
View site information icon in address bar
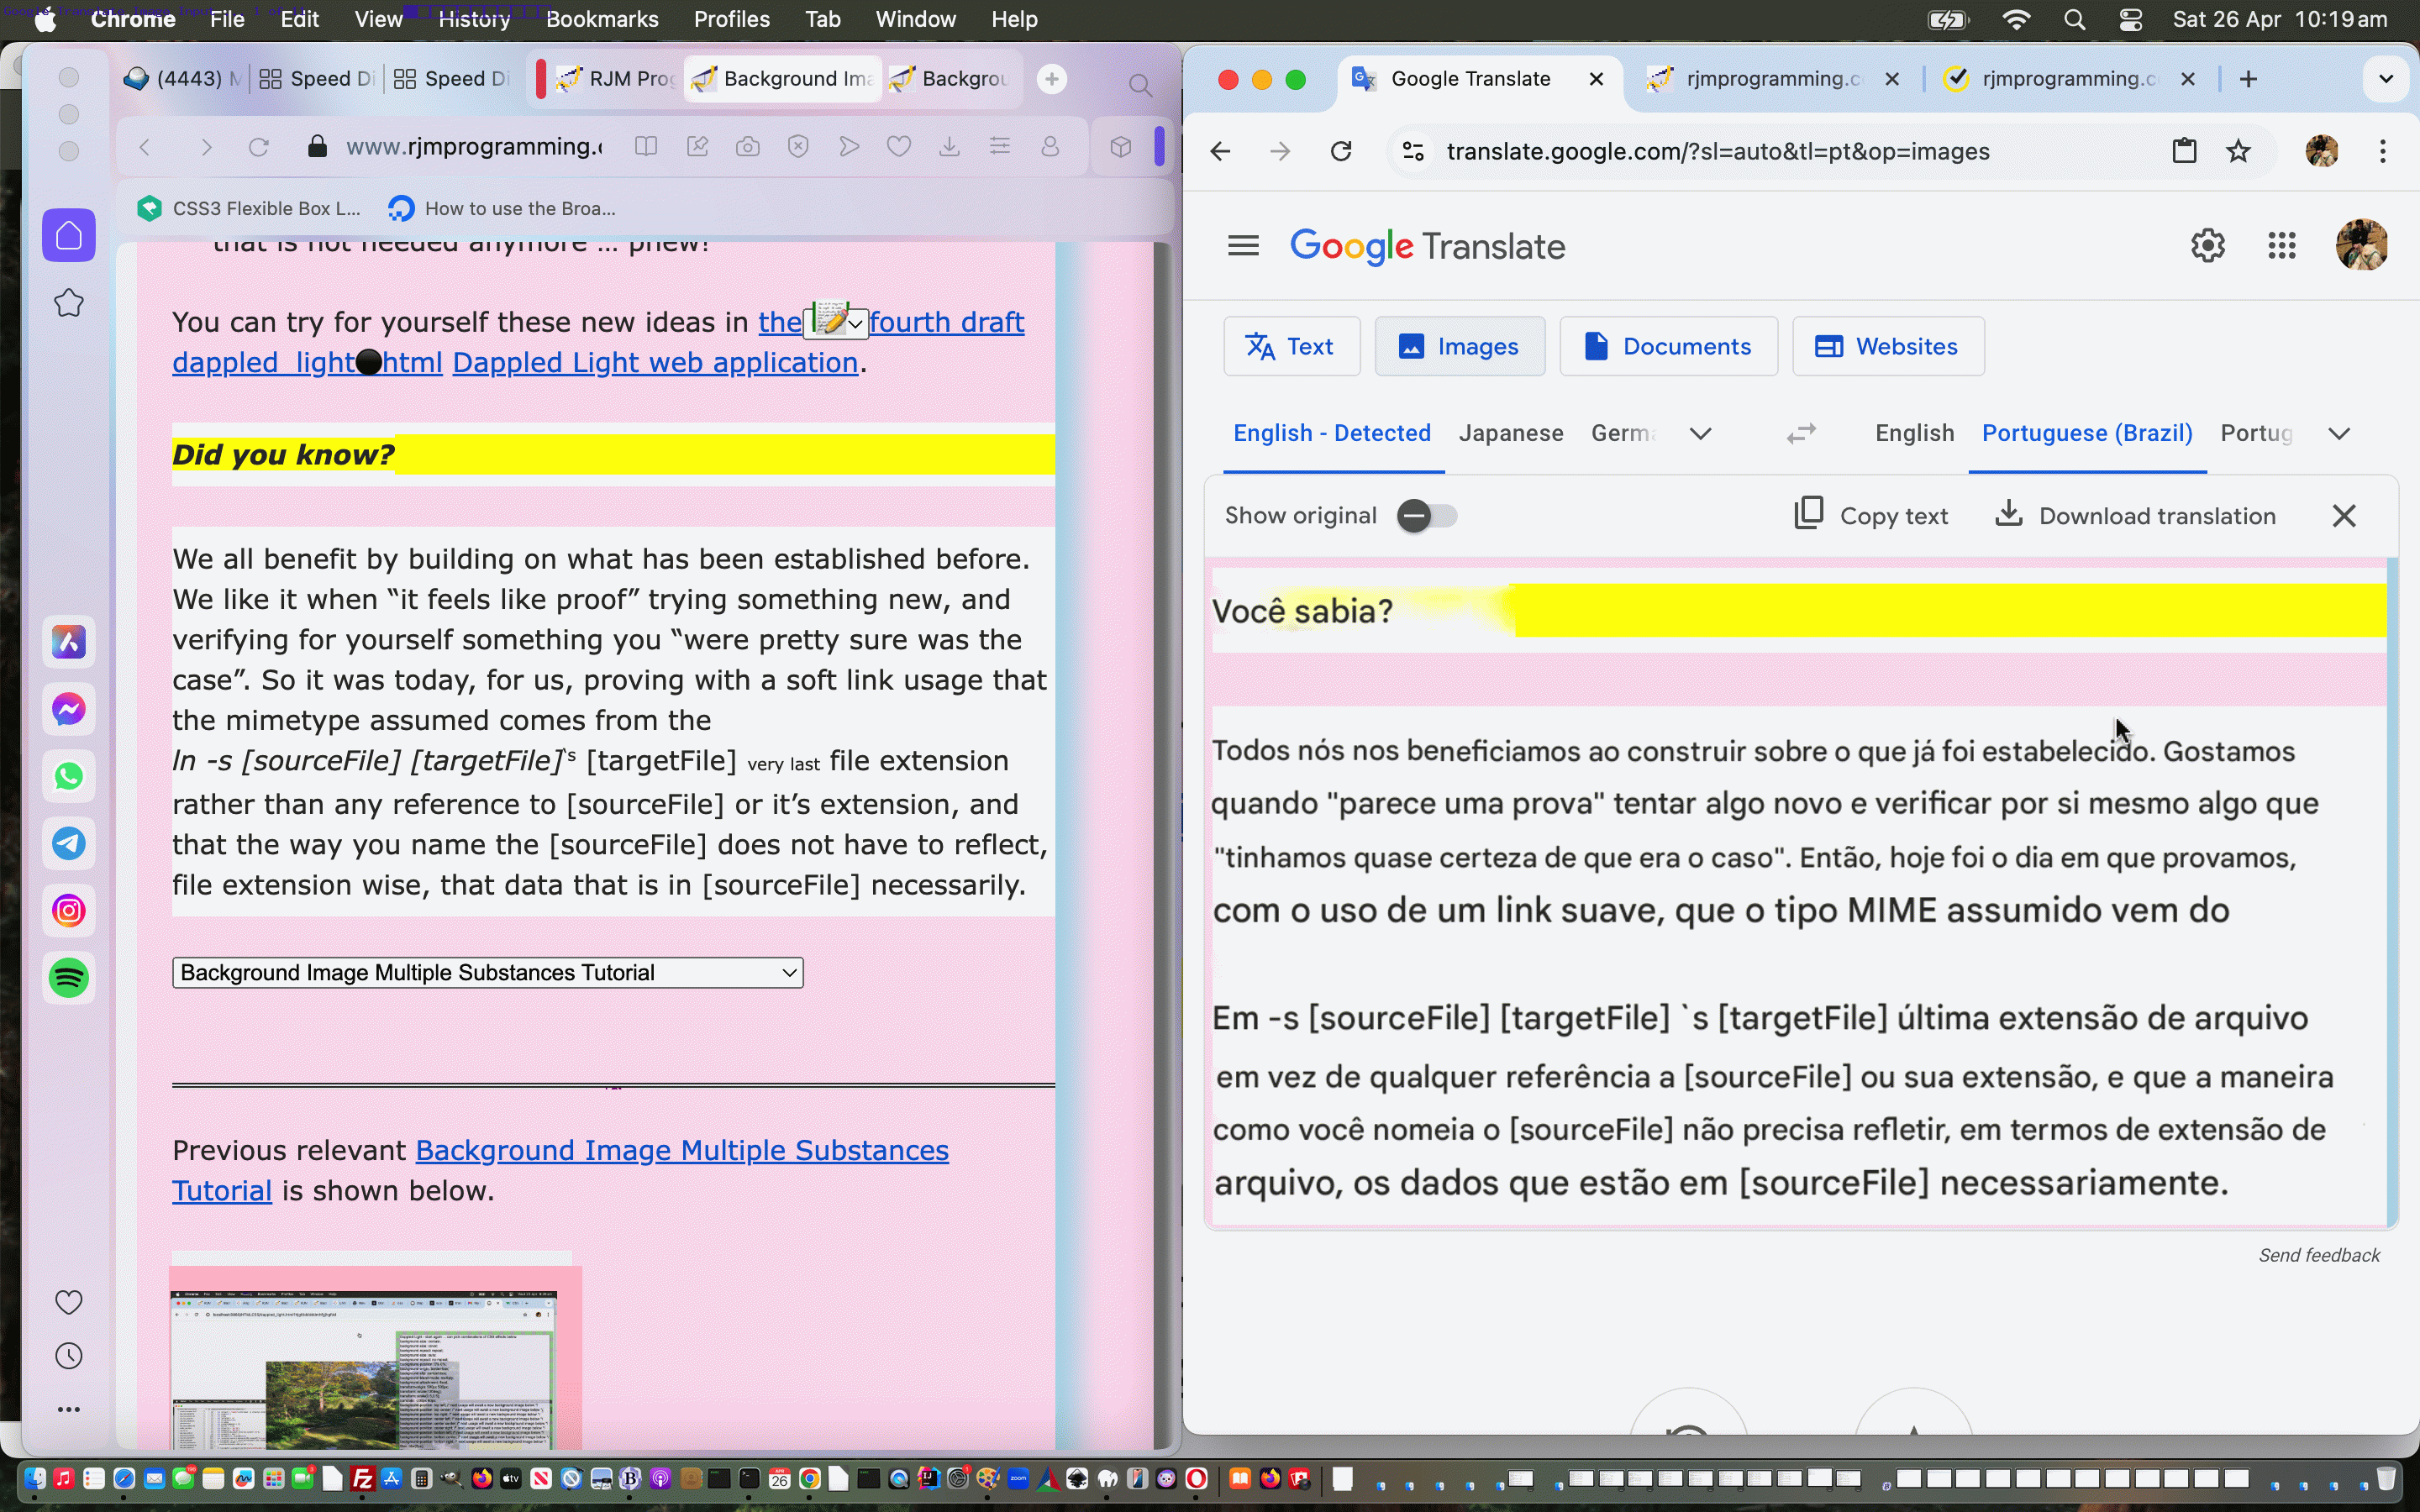point(1413,151)
